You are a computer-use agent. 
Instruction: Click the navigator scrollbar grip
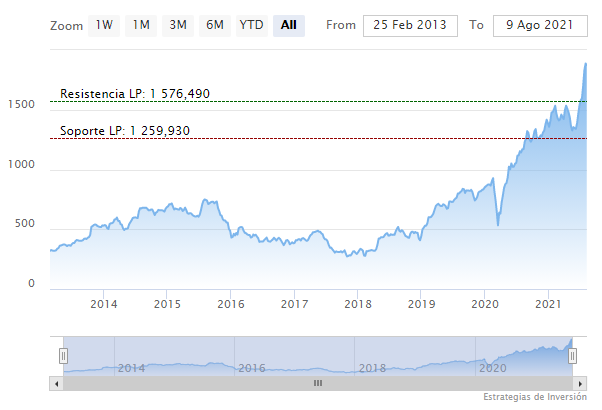pos(318,384)
